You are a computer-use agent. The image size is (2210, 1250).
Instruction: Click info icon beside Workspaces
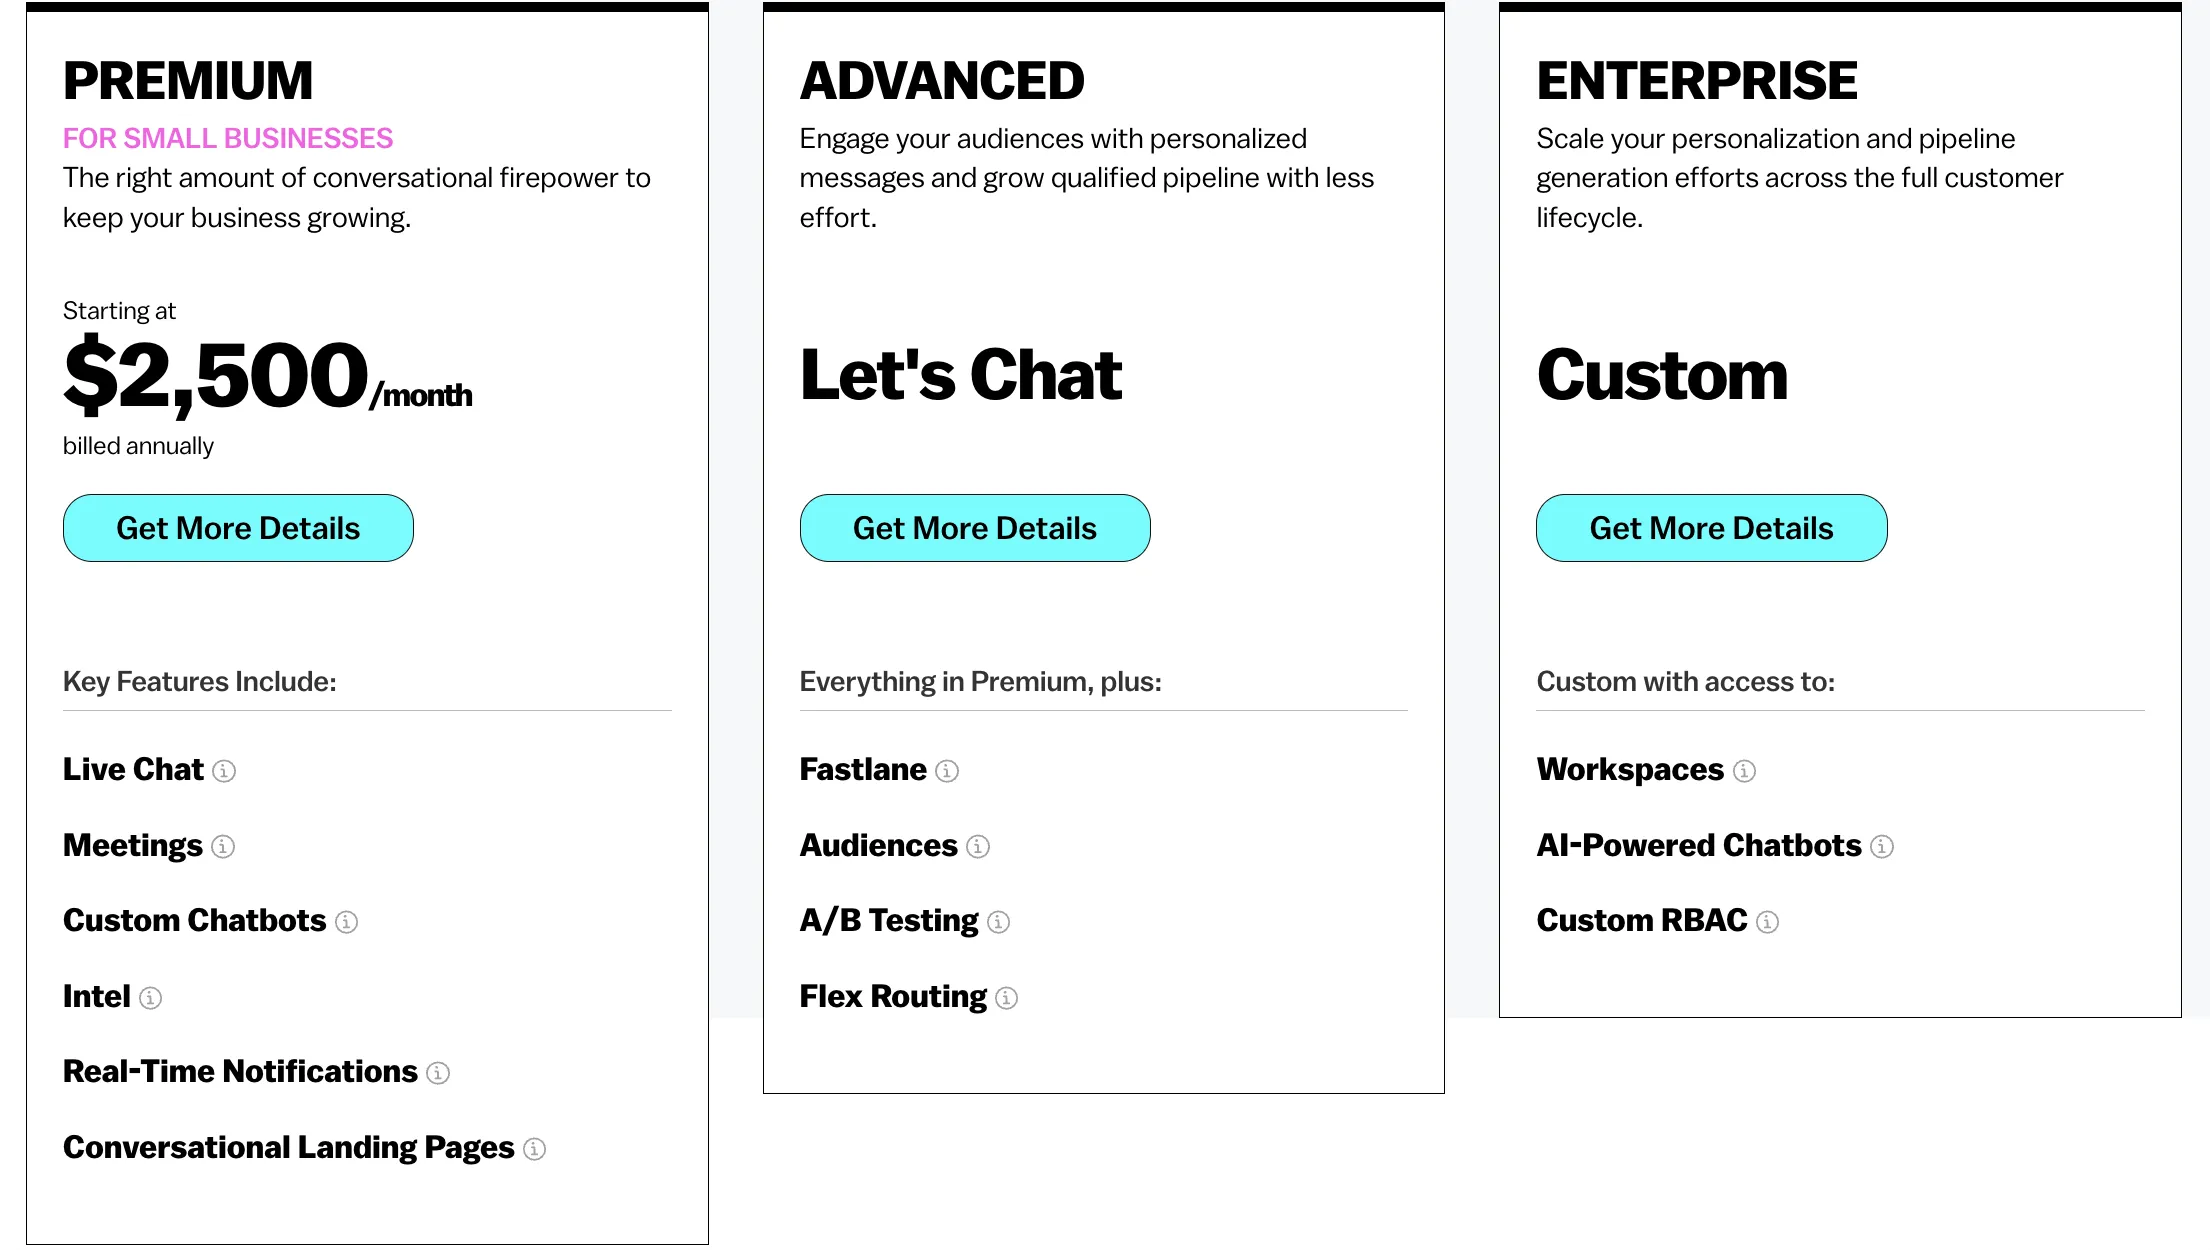(1744, 771)
